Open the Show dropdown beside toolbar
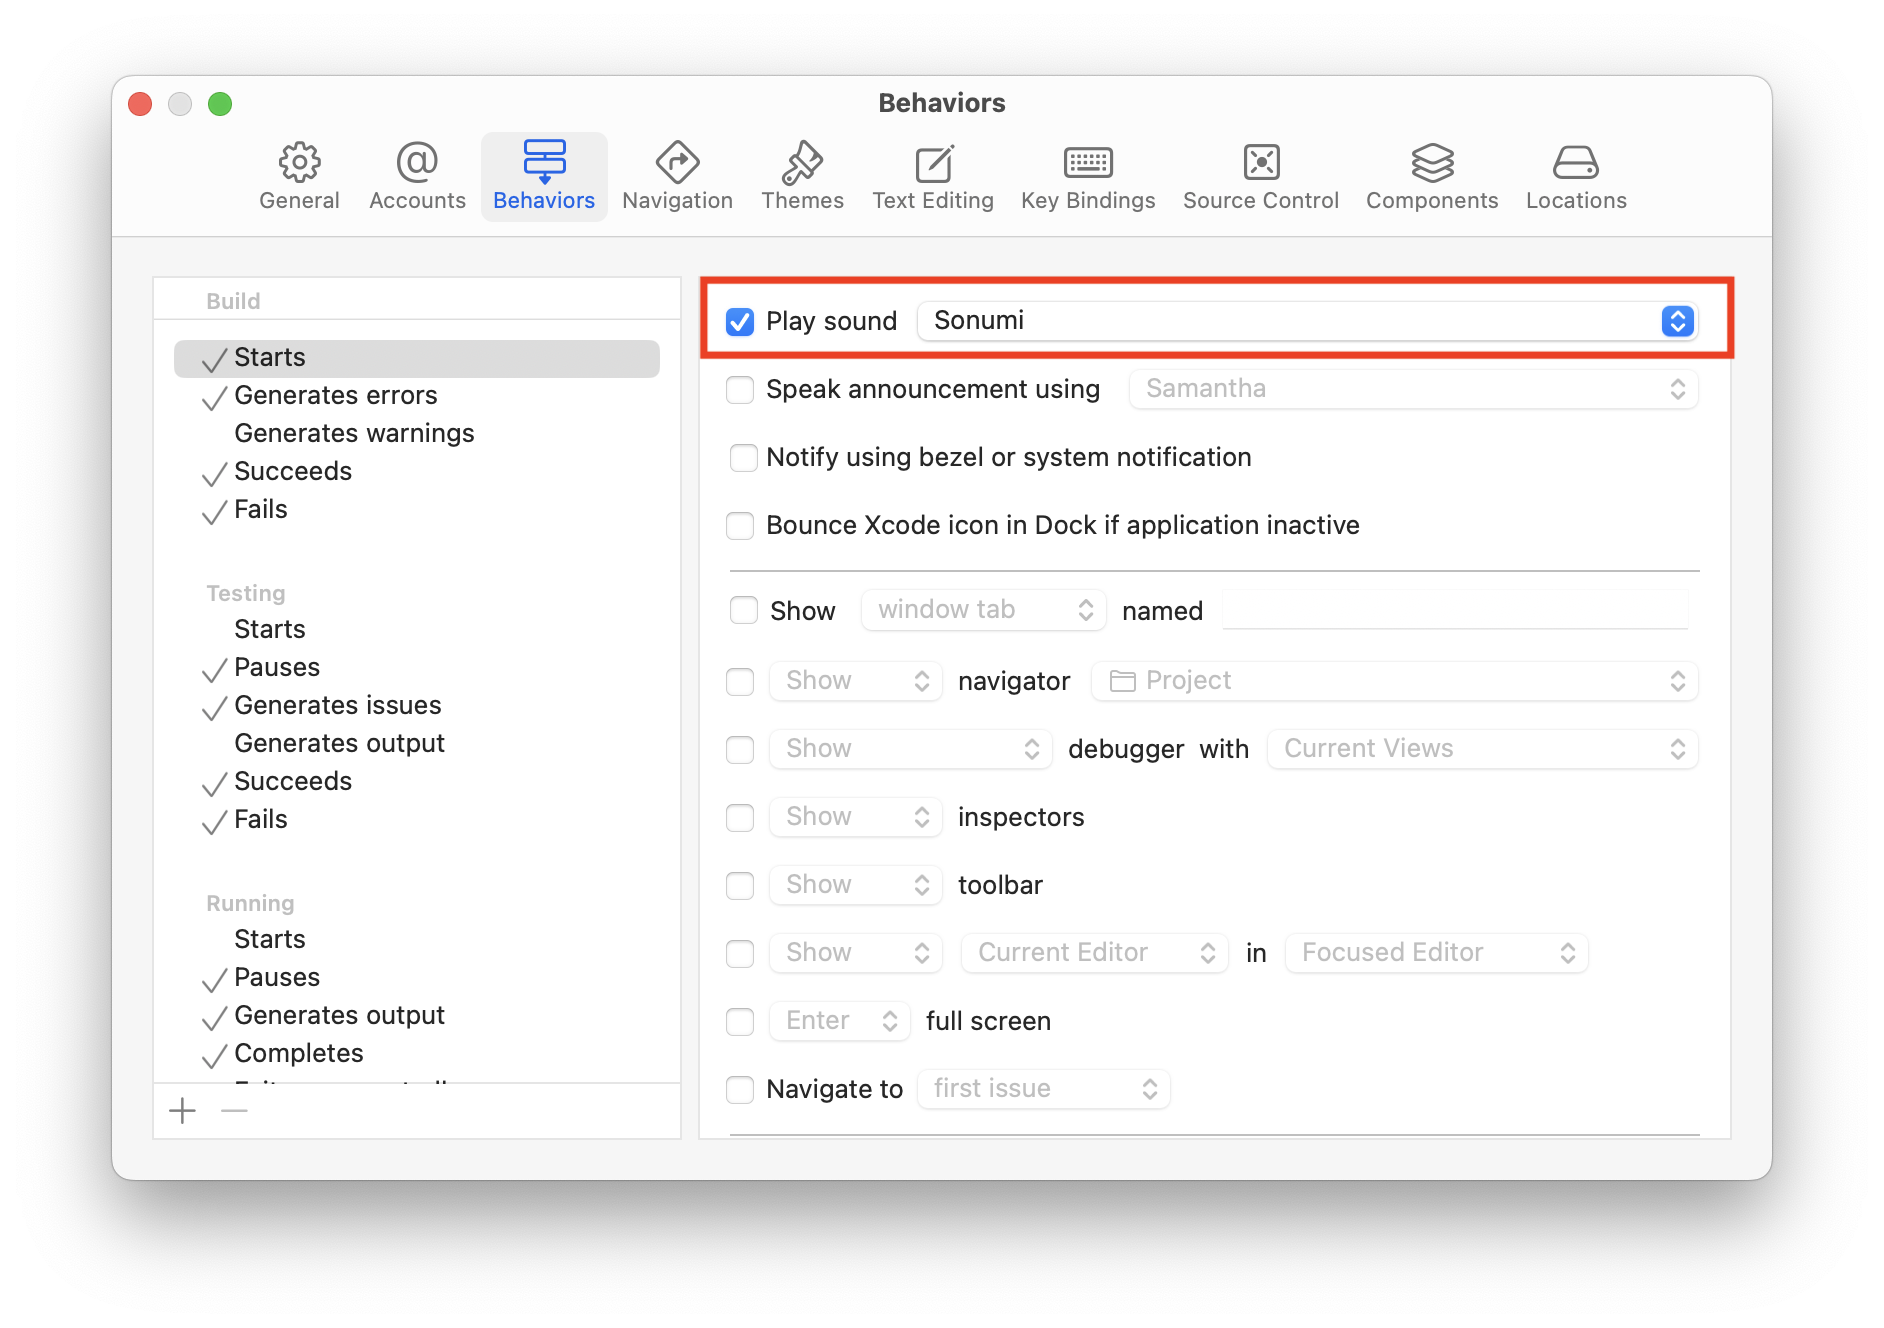The width and height of the screenshot is (1884, 1328). click(855, 885)
